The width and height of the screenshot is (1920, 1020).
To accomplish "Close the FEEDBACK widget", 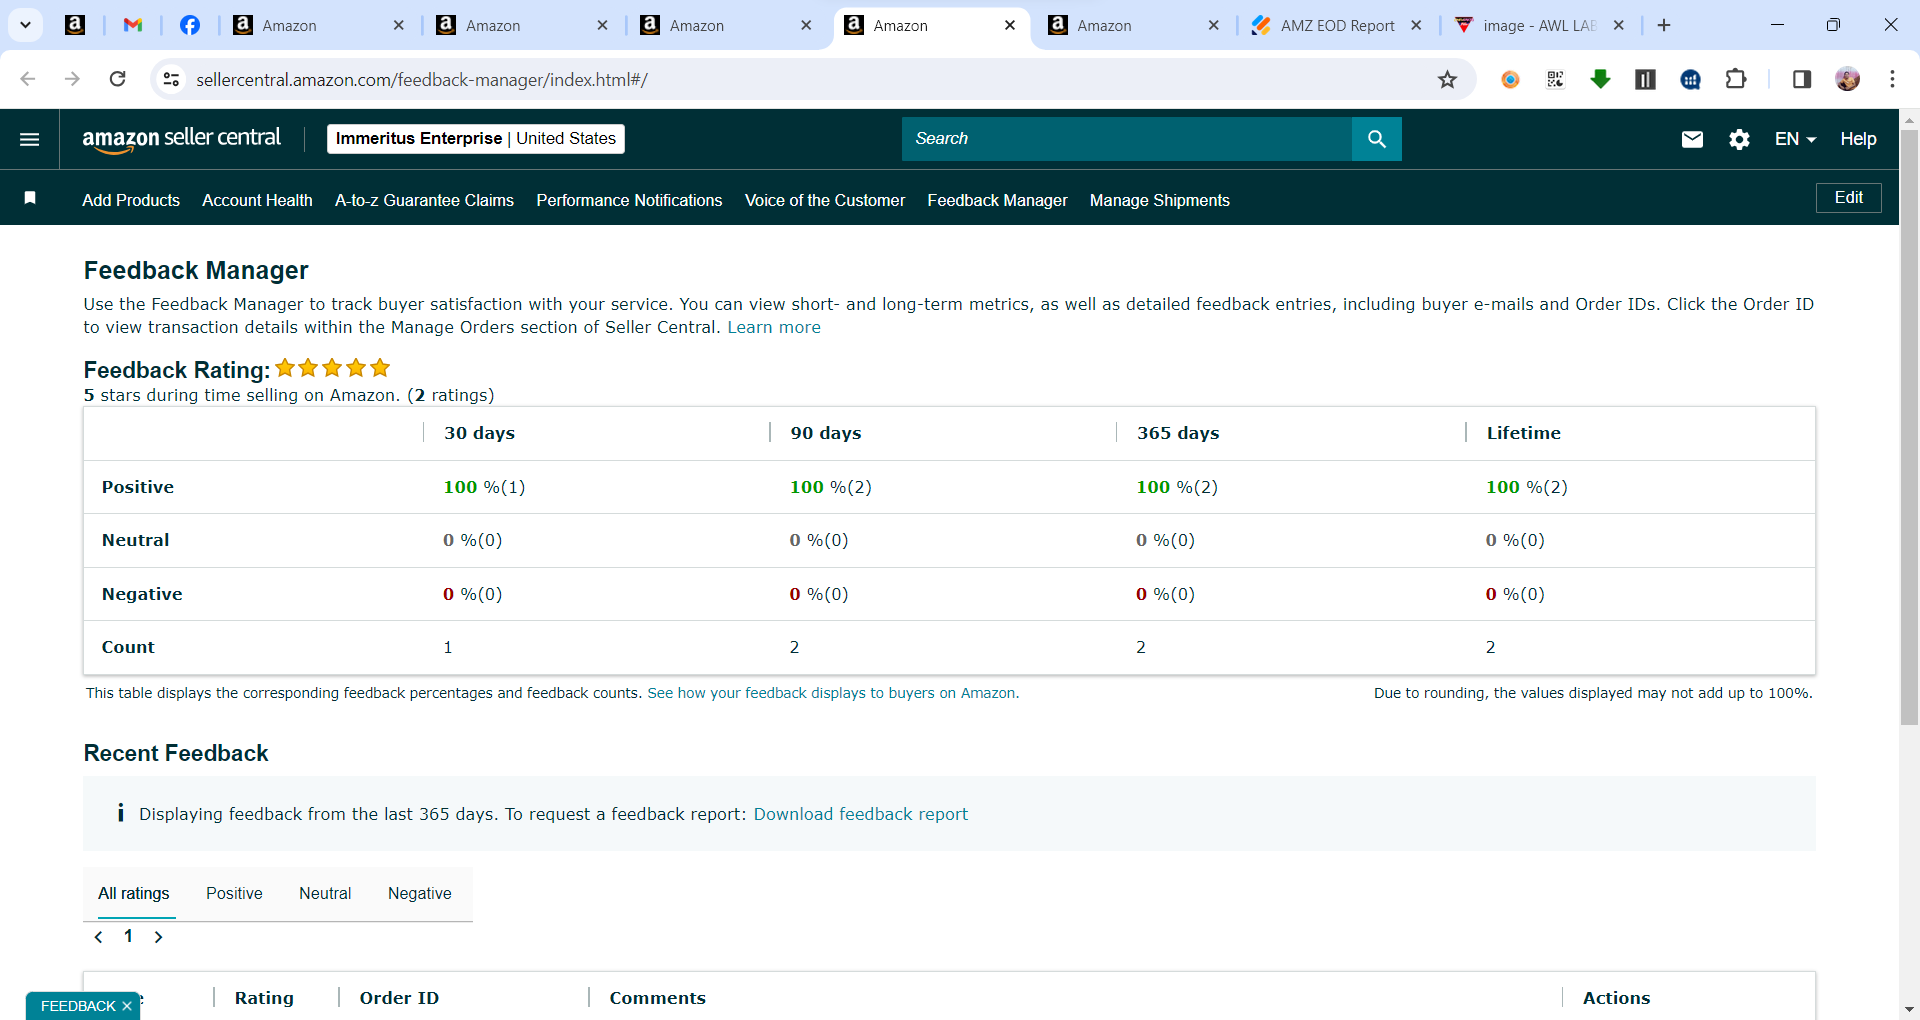I will pos(127,1006).
